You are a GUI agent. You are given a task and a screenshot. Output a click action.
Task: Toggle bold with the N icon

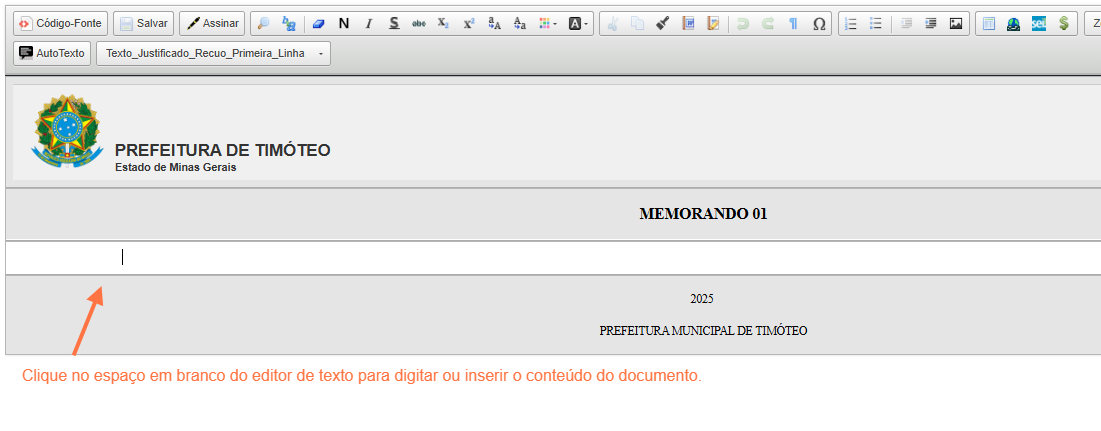pos(343,23)
